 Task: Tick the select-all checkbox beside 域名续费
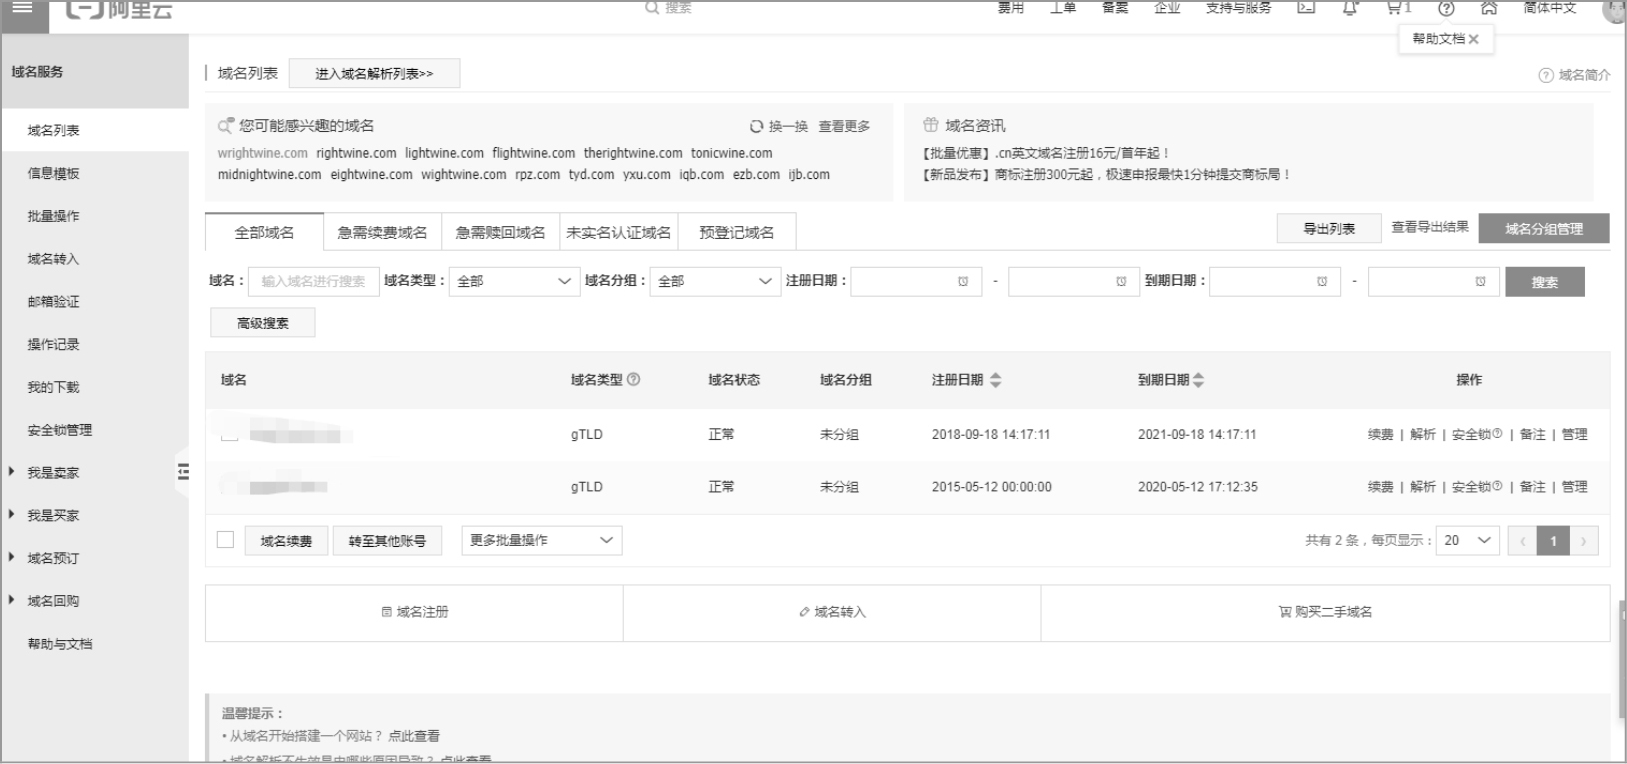226,540
